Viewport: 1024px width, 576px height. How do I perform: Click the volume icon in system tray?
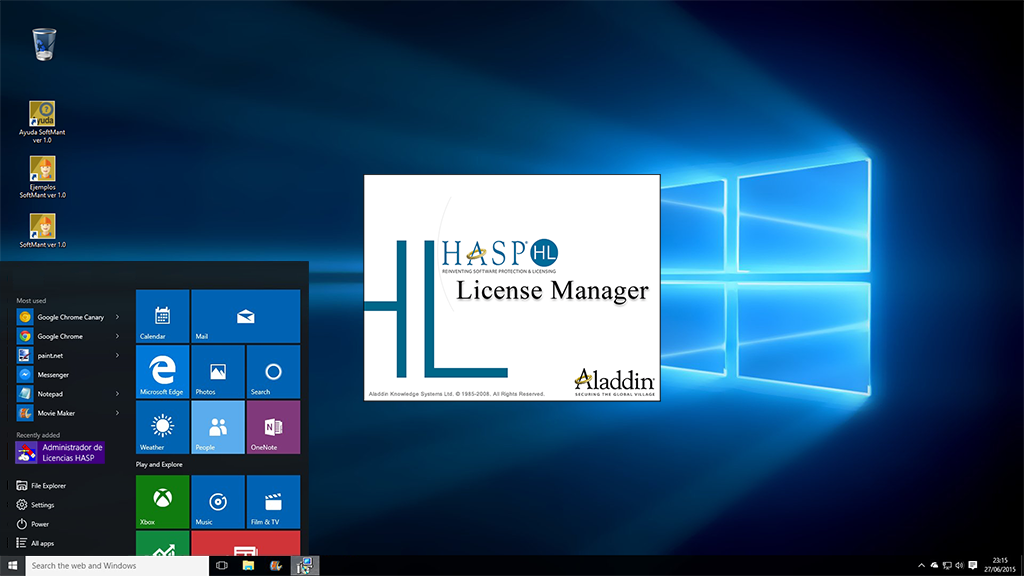point(959,566)
